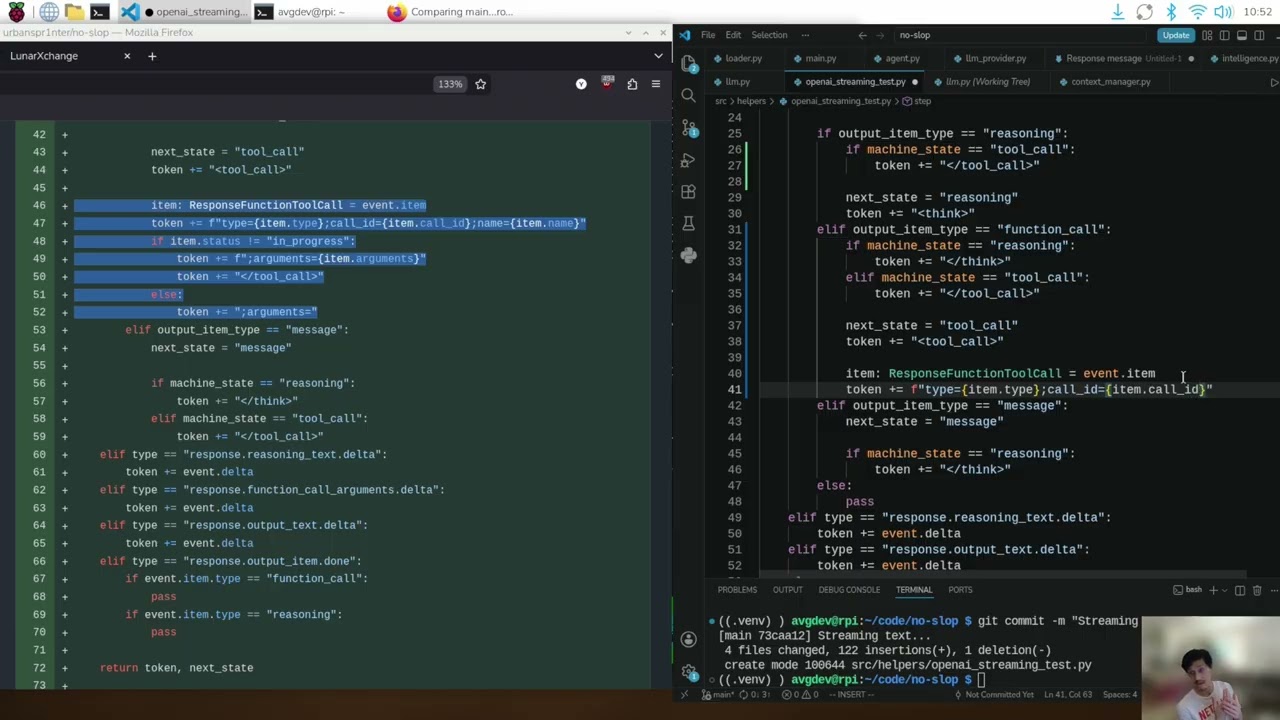Open the PORTS panel tab
The height and width of the screenshot is (720, 1280).
point(960,590)
